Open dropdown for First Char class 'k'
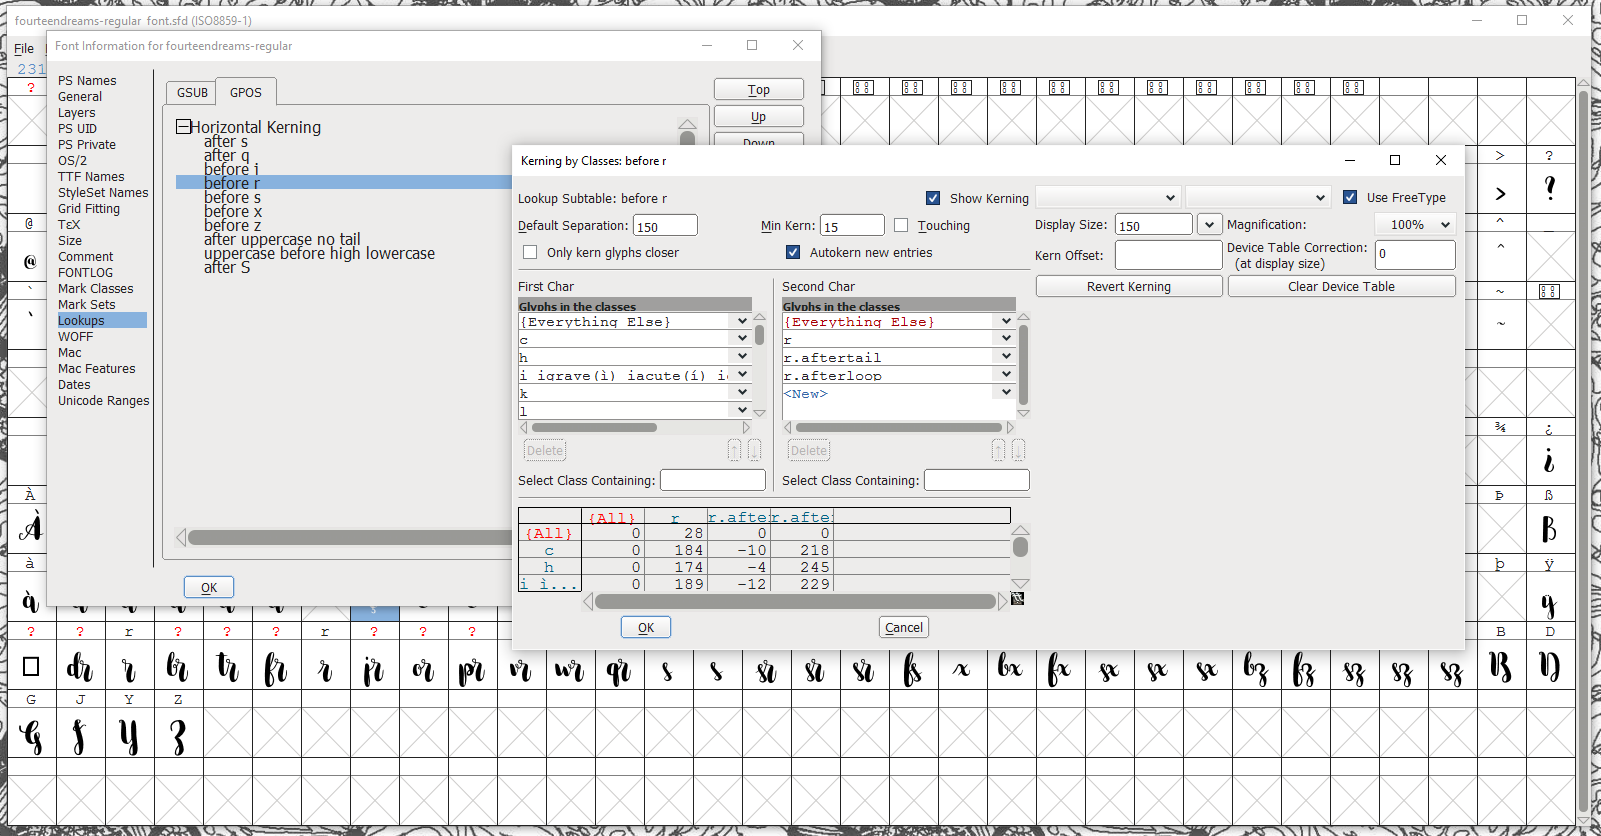The height and width of the screenshot is (836, 1601). [x=742, y=393]
